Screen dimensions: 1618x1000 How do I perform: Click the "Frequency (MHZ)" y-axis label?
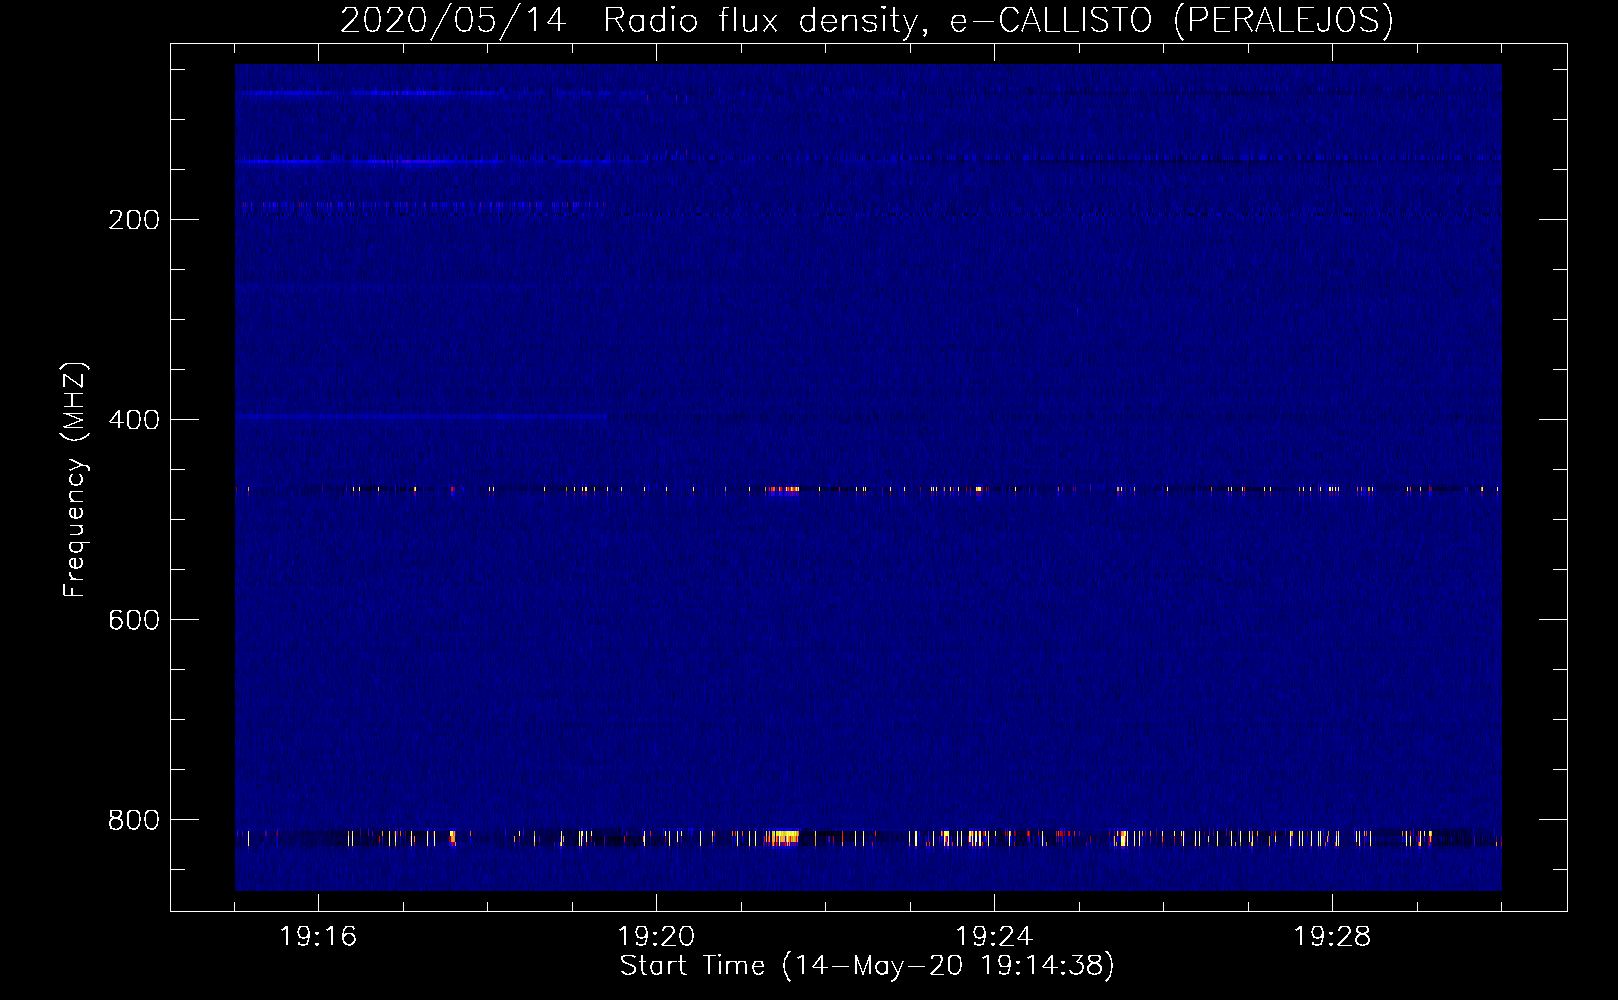point(75,480)
